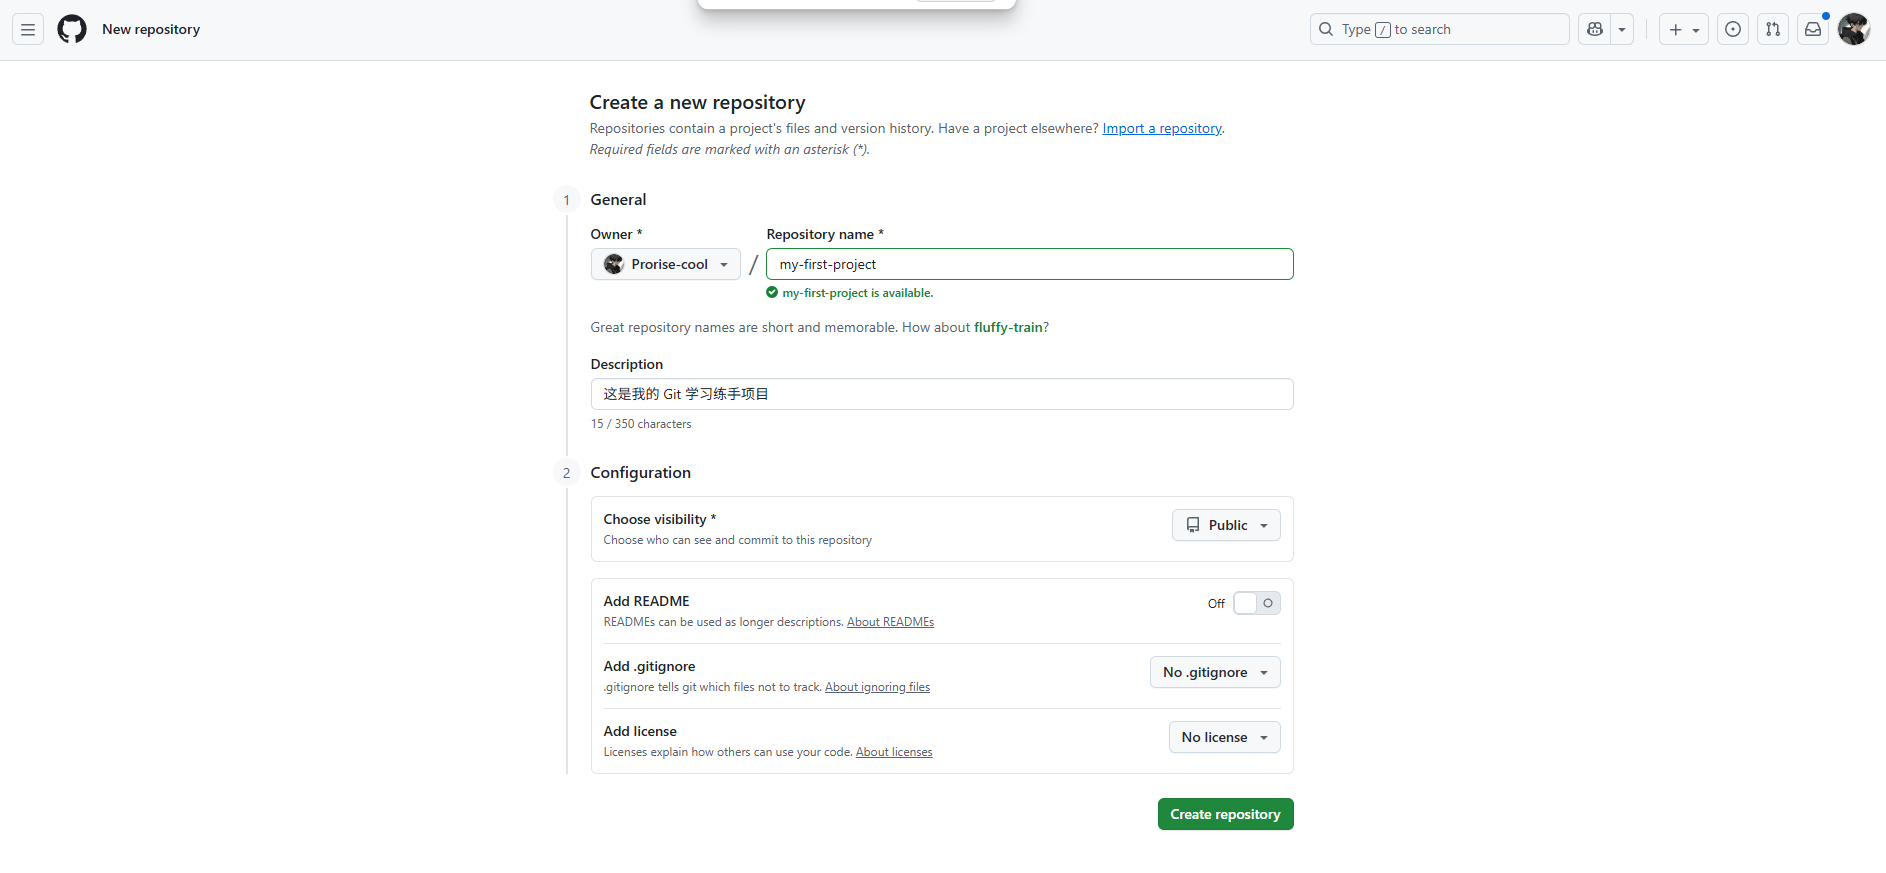Open the Pull requests icon in header
This screenshot has height=873, width=1886.
point(1773,30)
